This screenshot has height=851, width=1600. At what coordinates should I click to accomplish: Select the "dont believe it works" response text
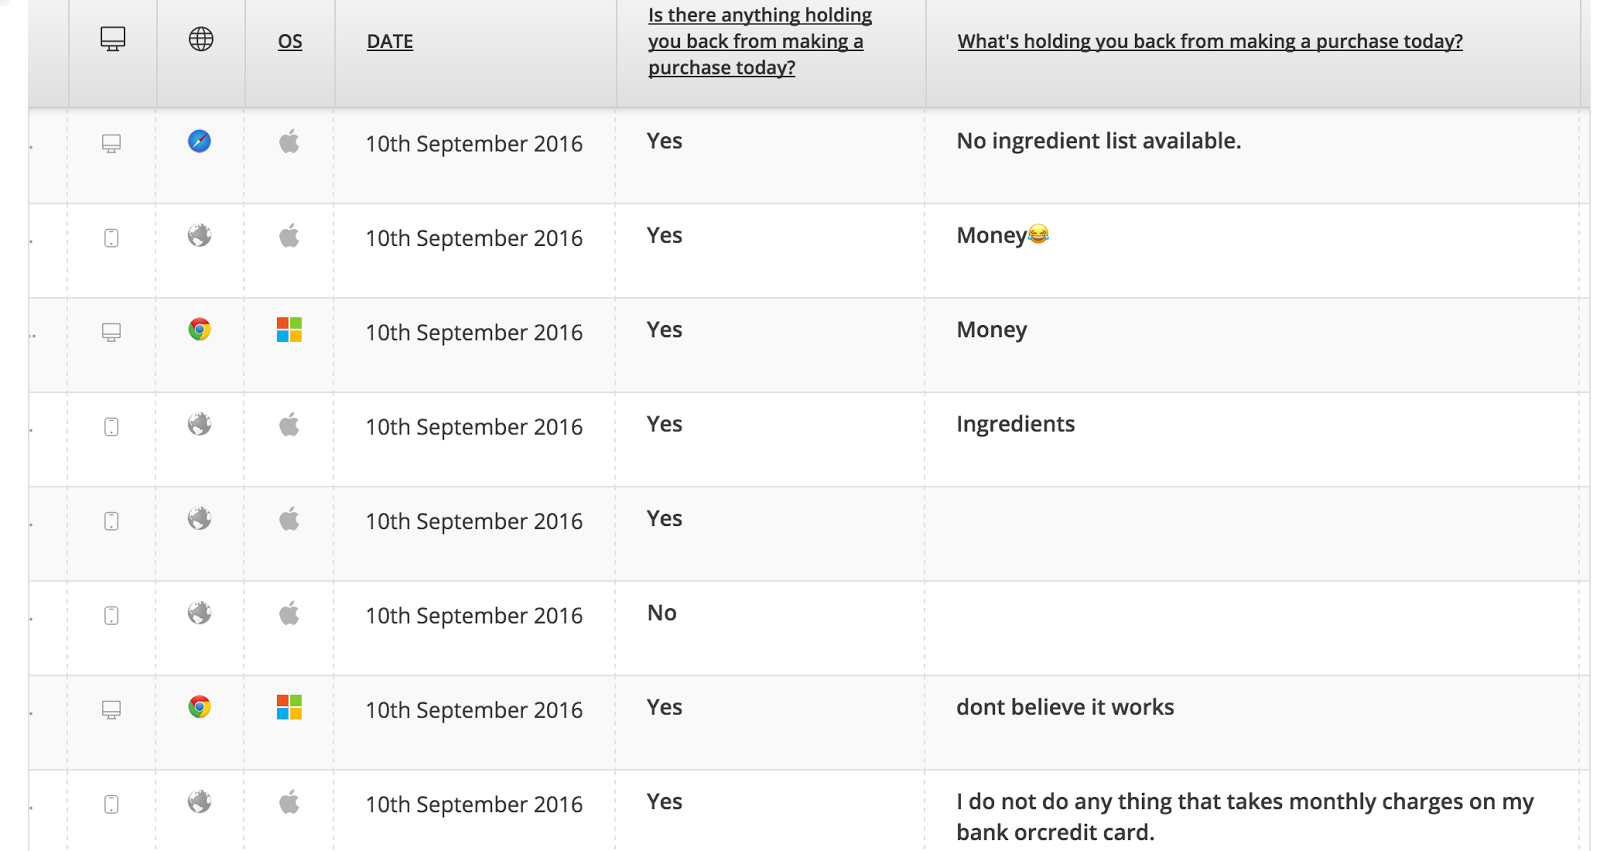[x=1065, y=707]
